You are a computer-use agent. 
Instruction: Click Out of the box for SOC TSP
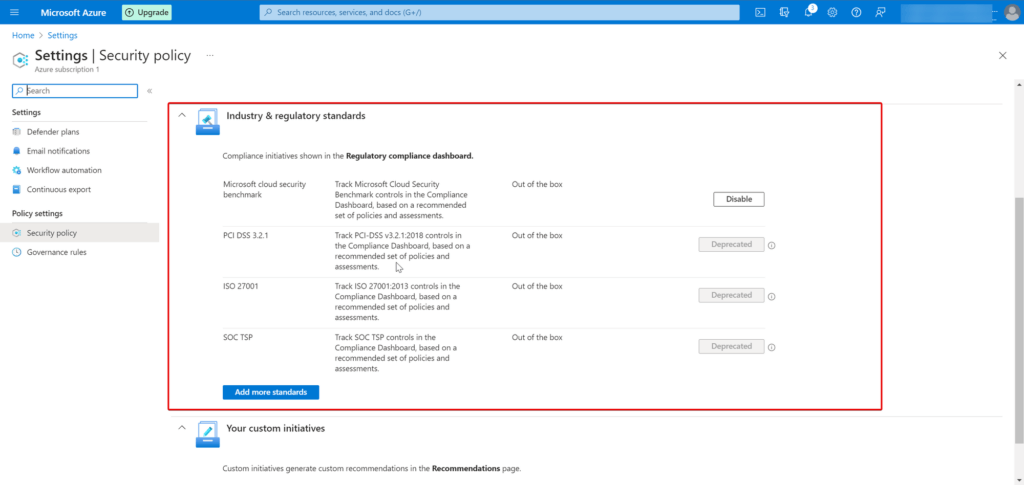click(537, 337)
